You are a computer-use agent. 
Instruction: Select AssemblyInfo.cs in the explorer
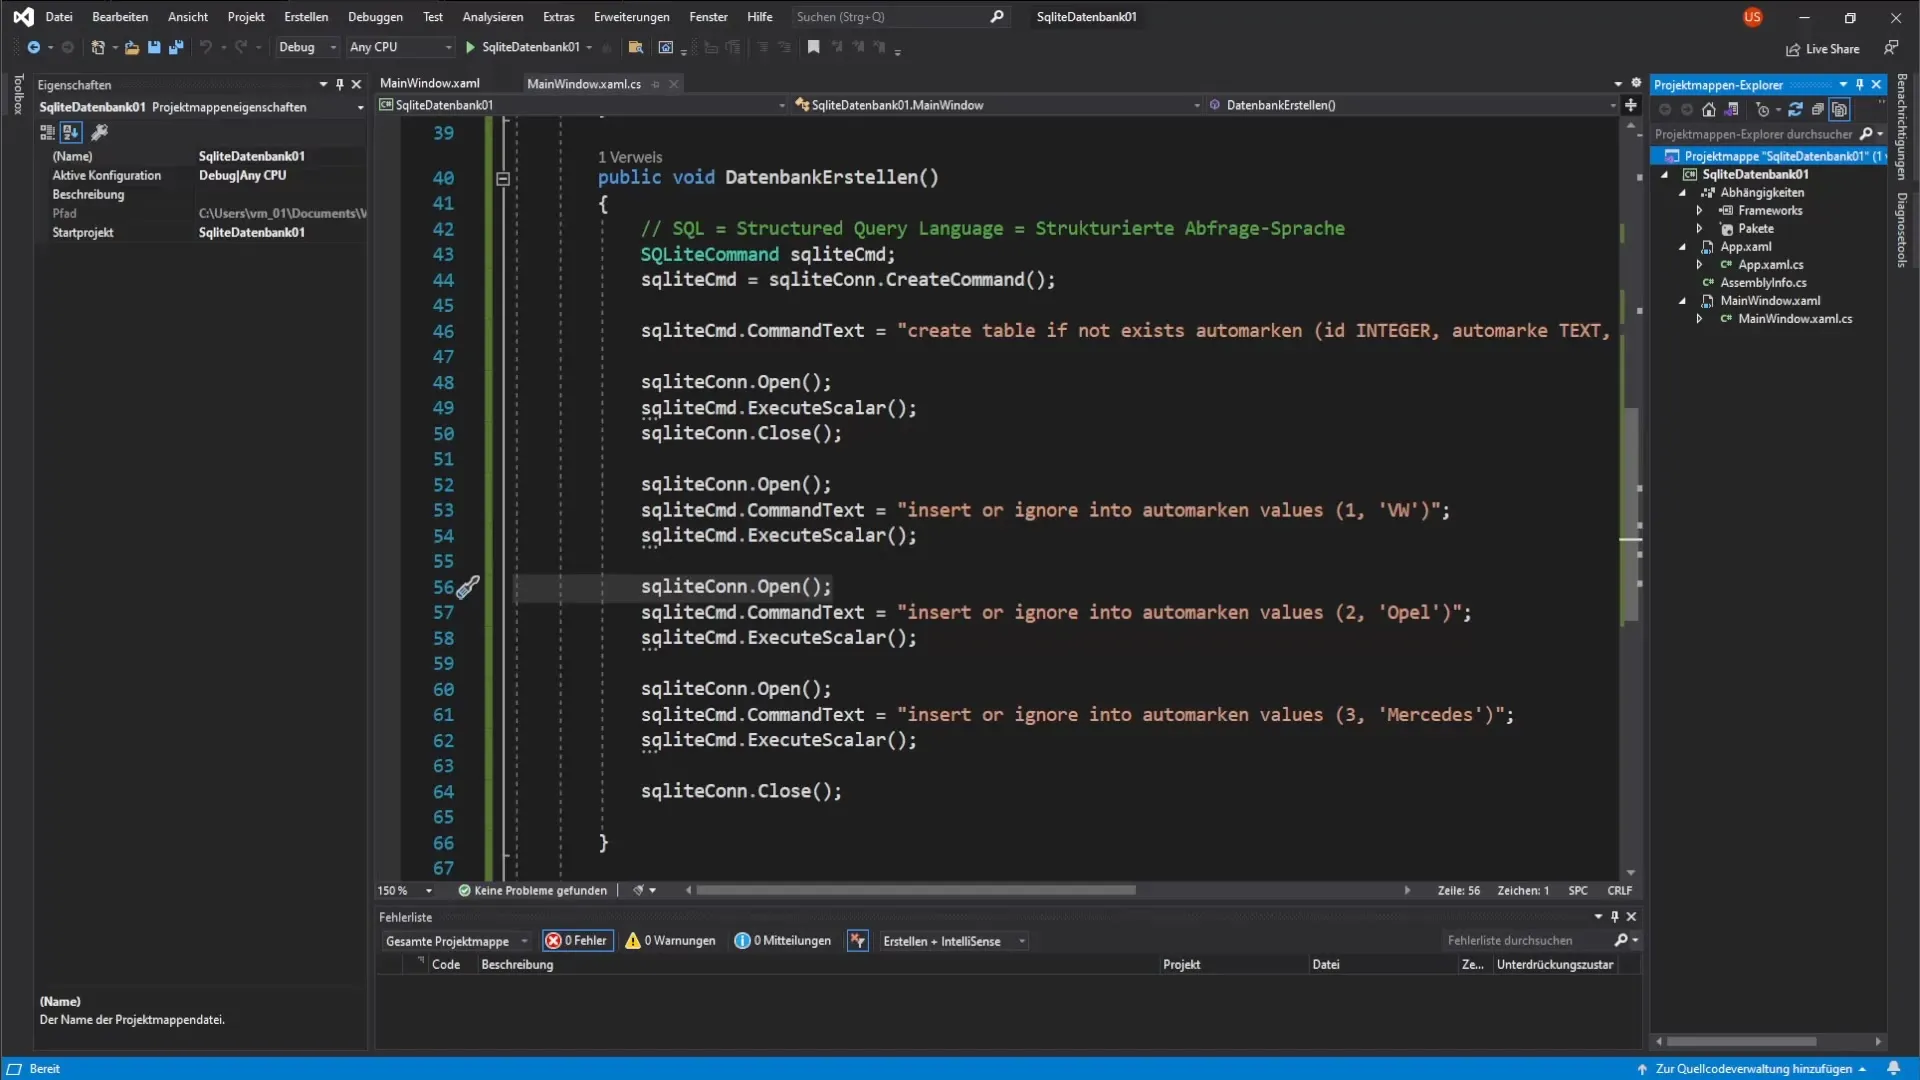[1763, 283]
